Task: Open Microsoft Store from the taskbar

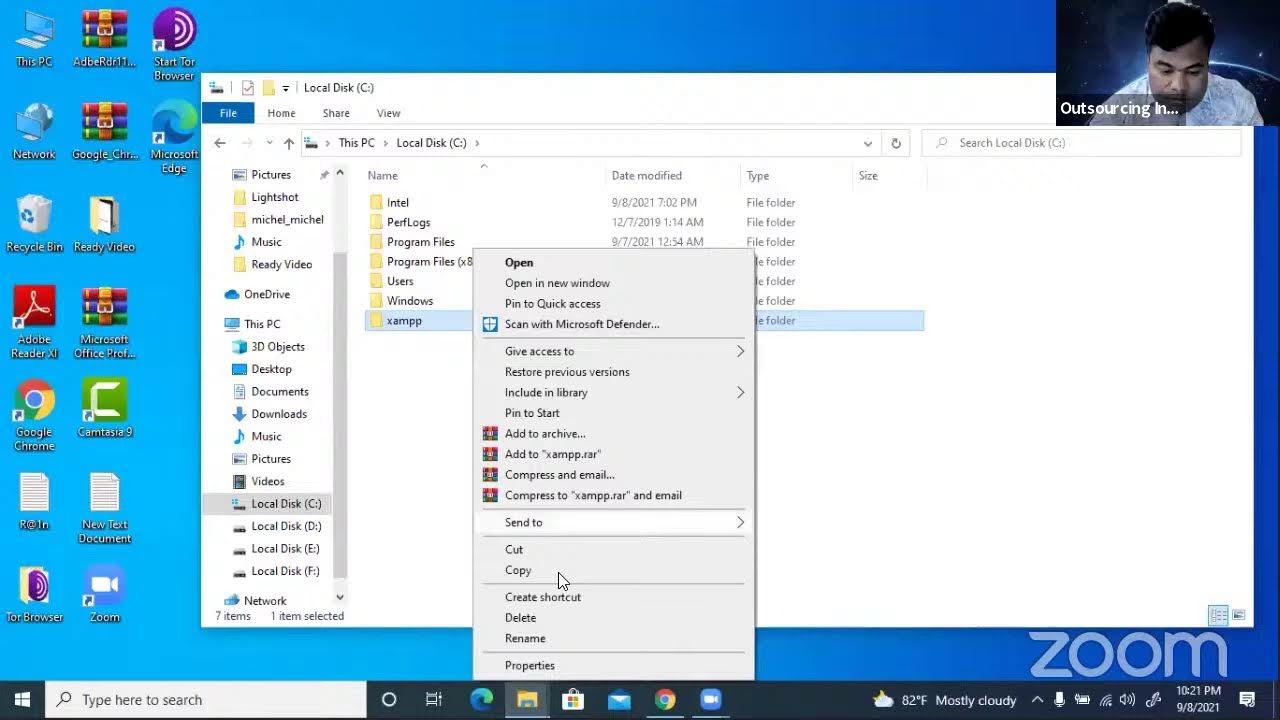Action: 573,700
